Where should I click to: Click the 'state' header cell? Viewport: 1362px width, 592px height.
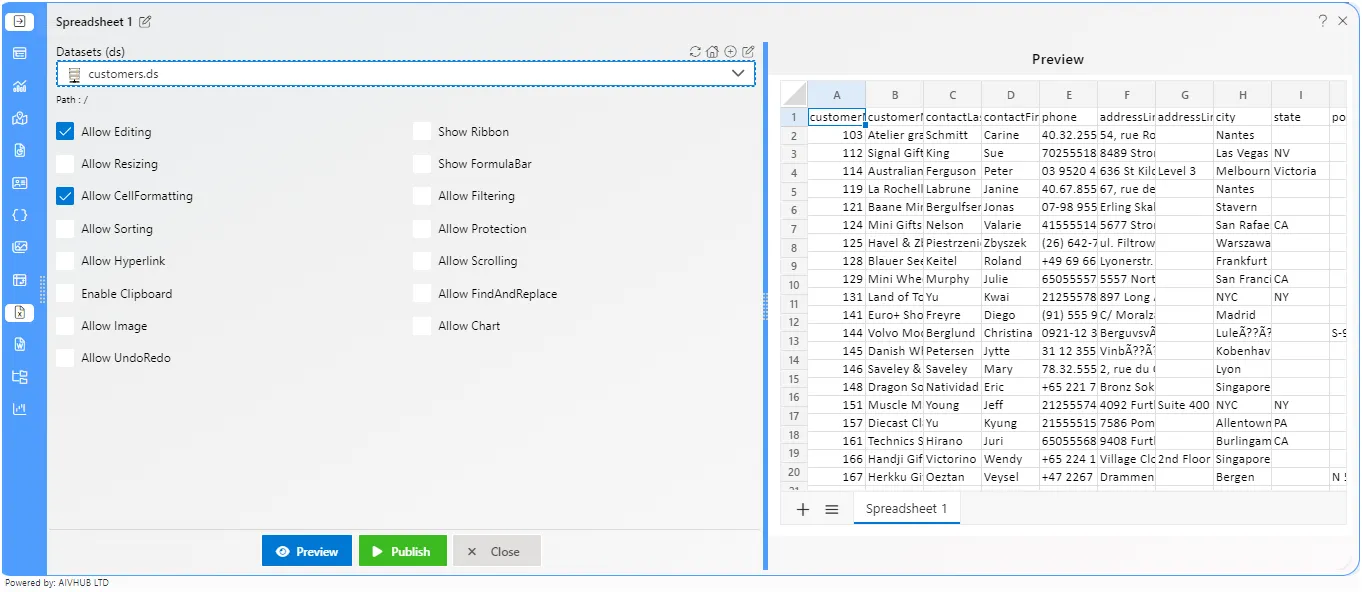tap(1301, 117)
